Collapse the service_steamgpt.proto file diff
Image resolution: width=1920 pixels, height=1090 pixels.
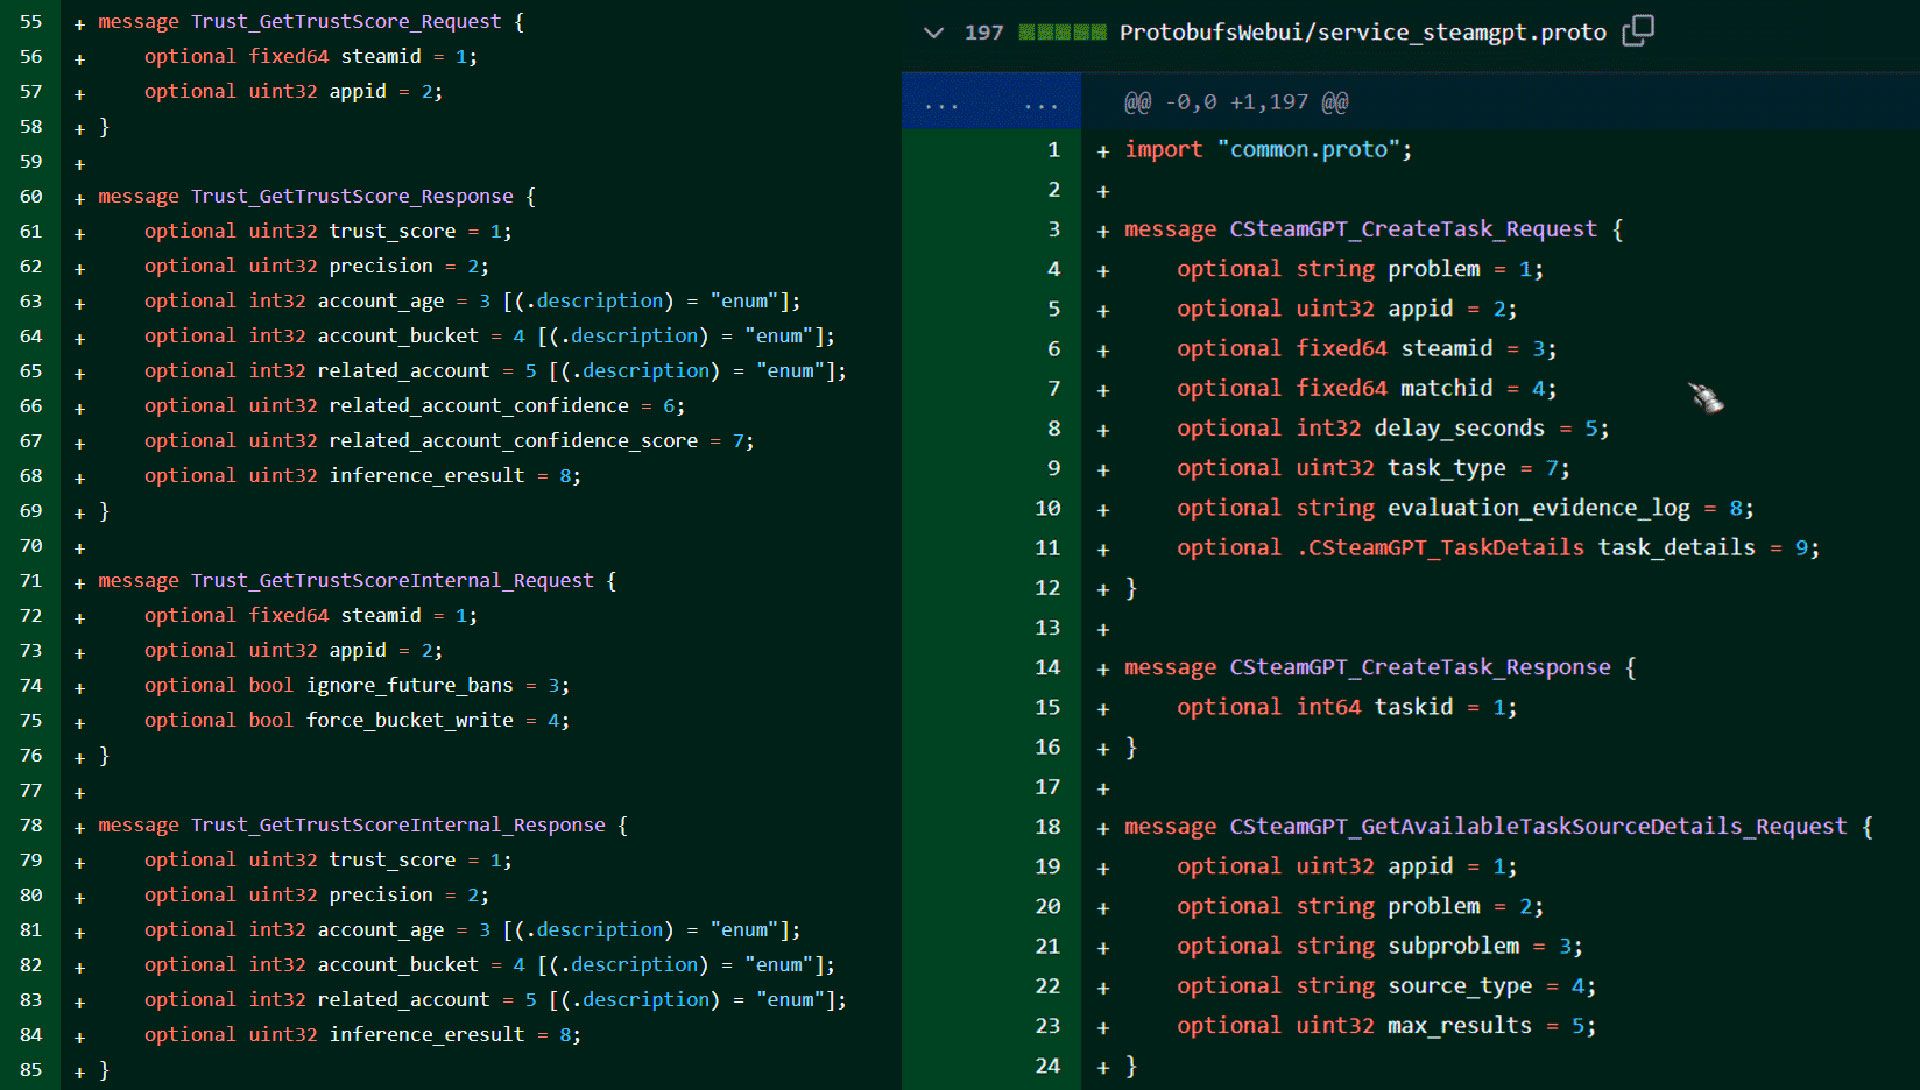[x=933, y=33]
